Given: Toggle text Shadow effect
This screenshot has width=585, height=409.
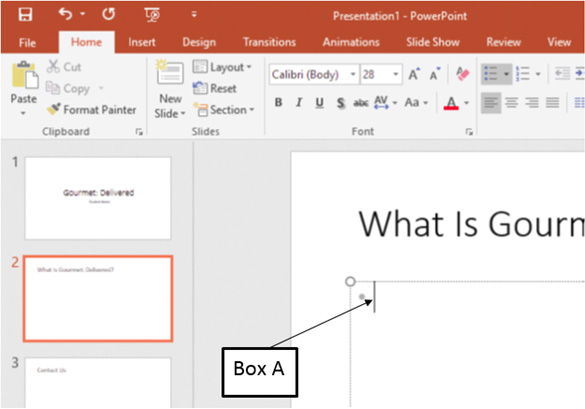Looking at the screenshot, I should coord(340,102).
